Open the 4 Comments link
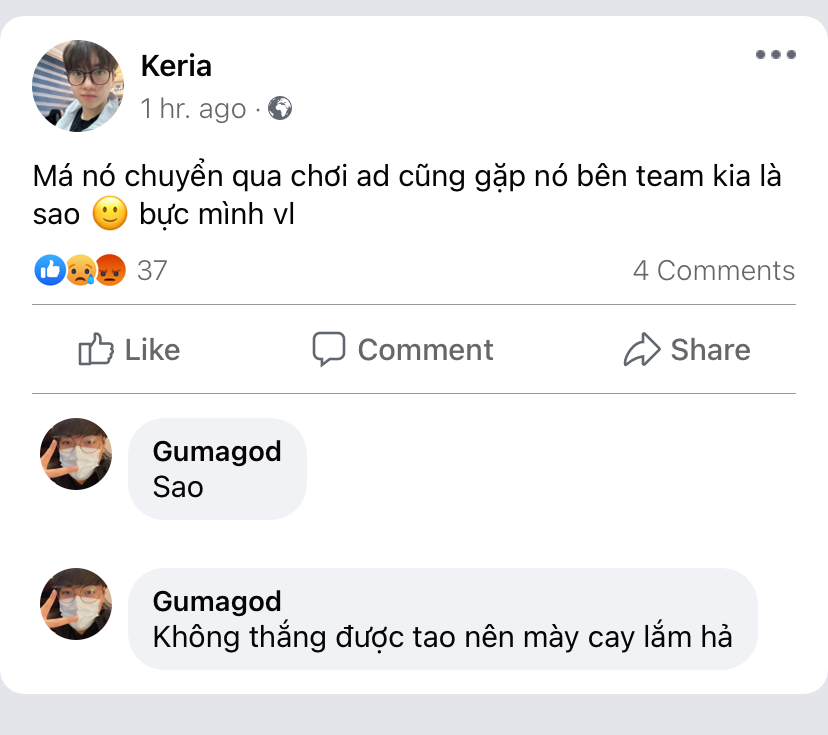Screen dimensions: 828x735 point(713,270)
